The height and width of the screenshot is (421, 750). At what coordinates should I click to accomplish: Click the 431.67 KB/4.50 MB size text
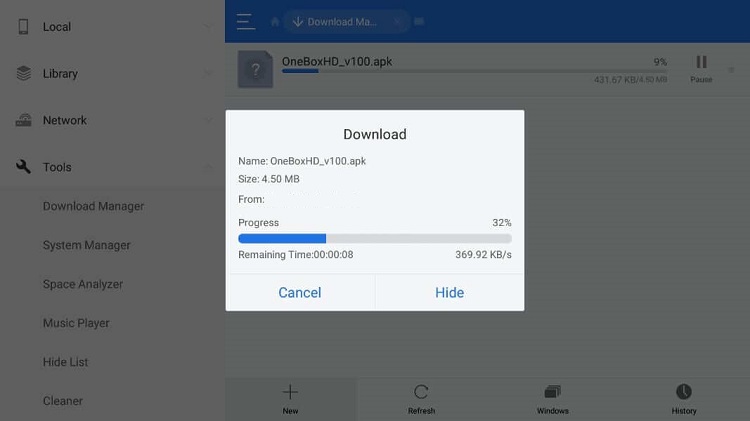click(630, 79)
